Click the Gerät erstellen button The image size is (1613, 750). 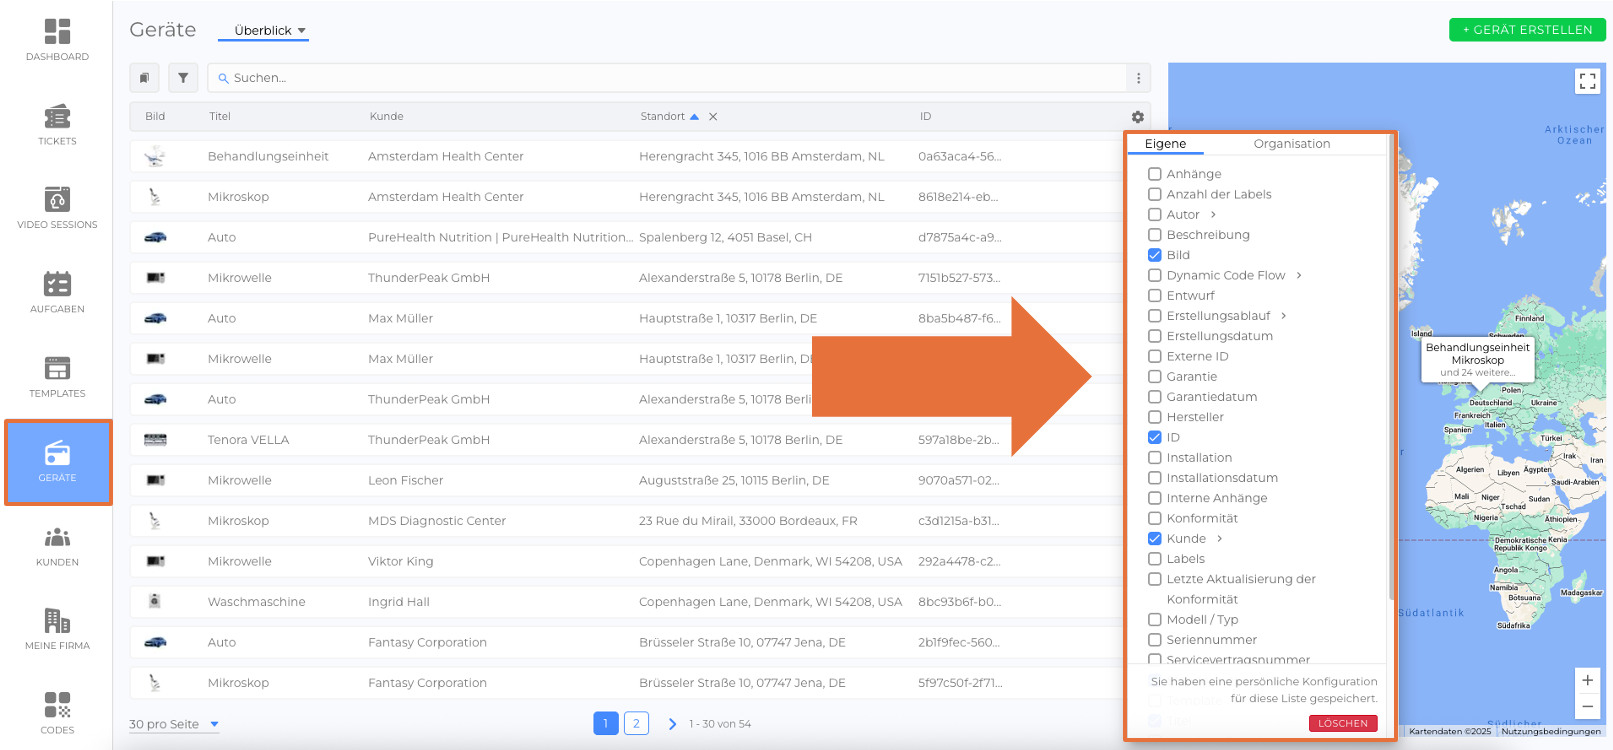[x=1526, y=30]
